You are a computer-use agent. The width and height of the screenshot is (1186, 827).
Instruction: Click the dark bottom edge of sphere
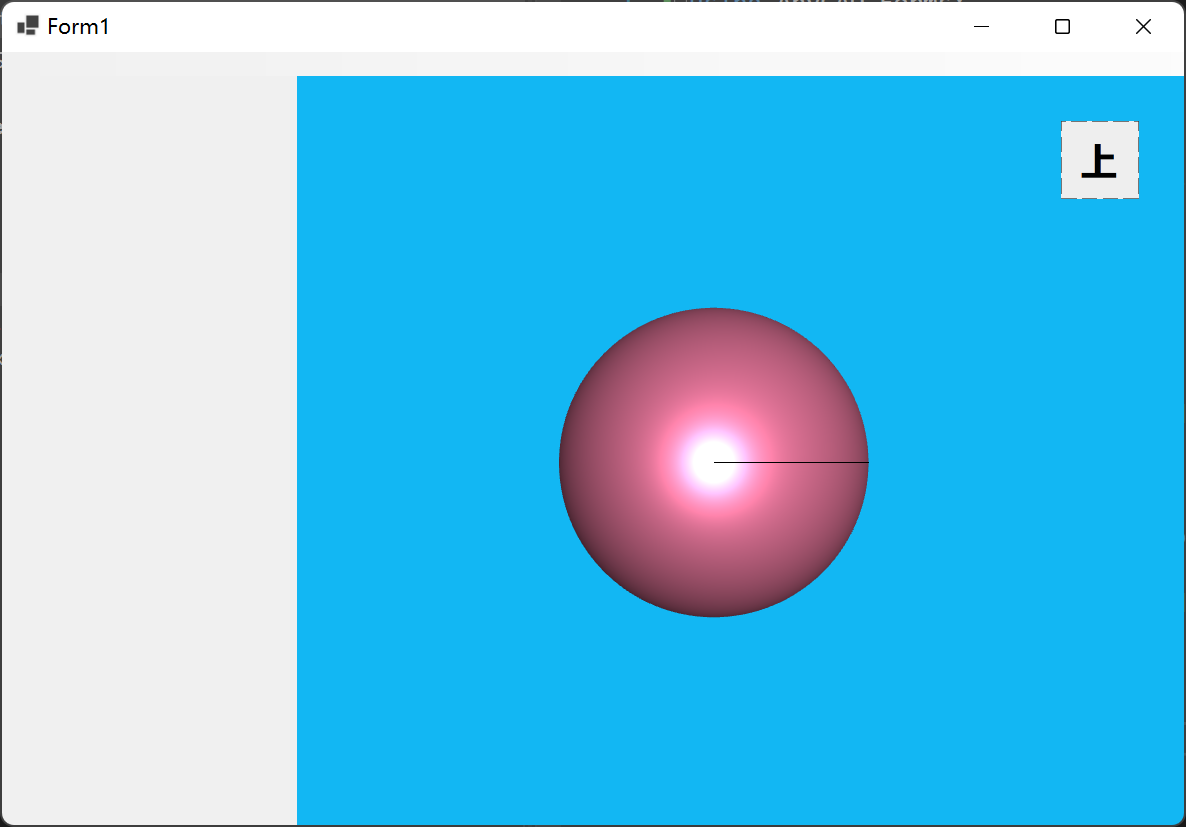coord(713,612)
